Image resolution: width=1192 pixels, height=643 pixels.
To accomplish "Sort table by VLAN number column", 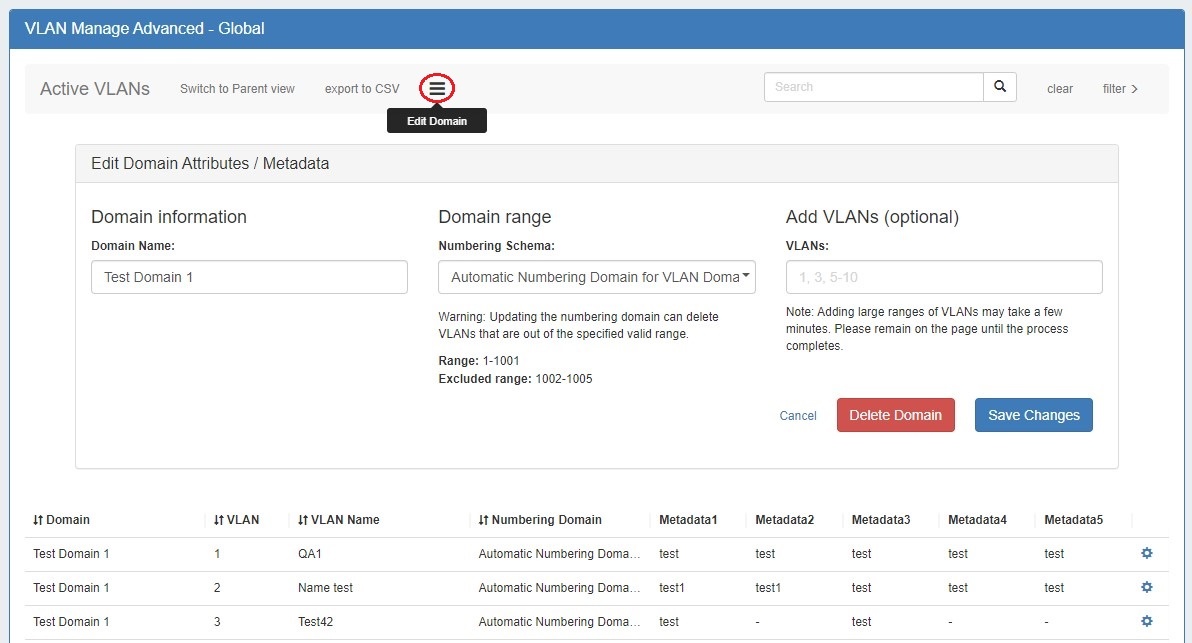I will [236, 520].
